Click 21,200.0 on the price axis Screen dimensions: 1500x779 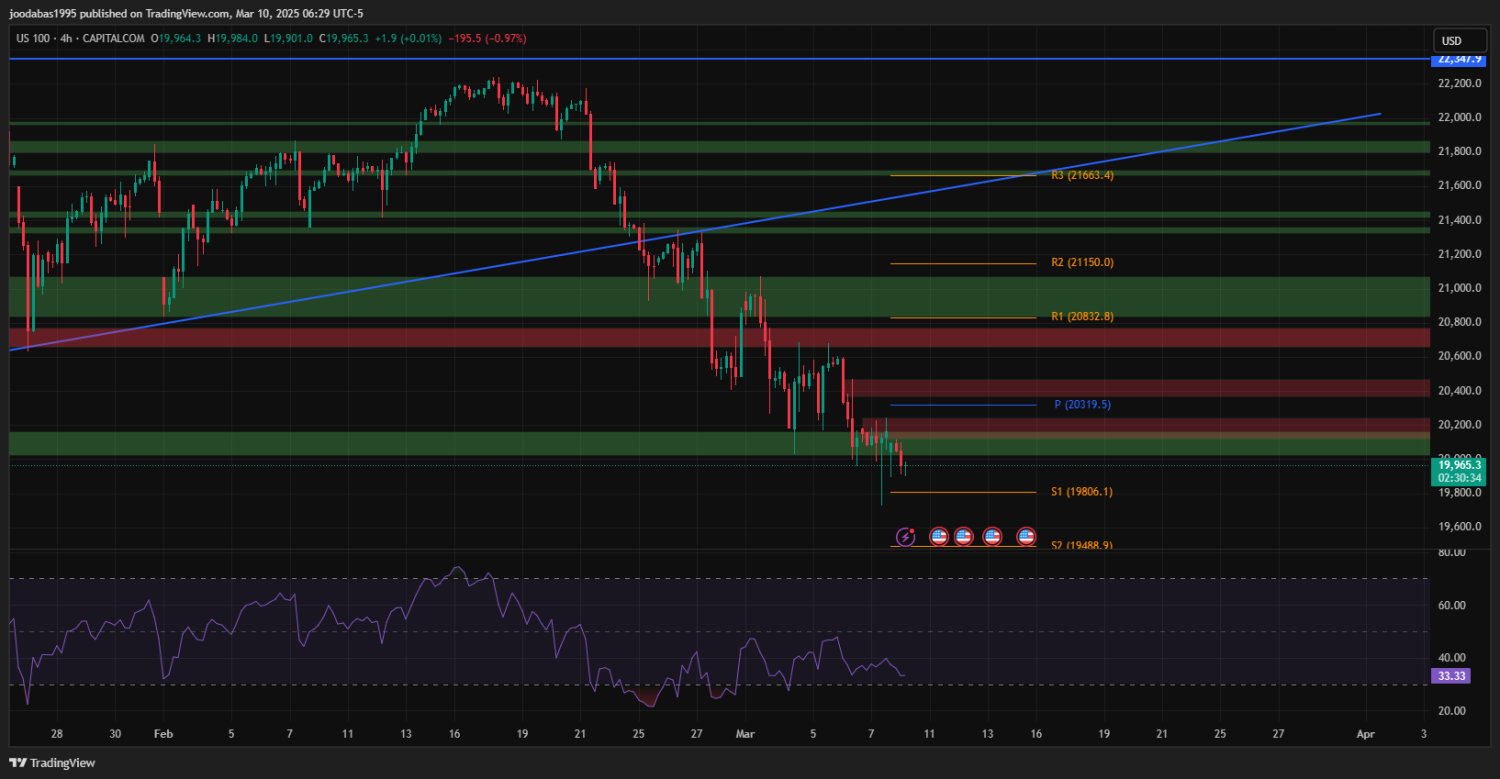tap(1459, 254)
